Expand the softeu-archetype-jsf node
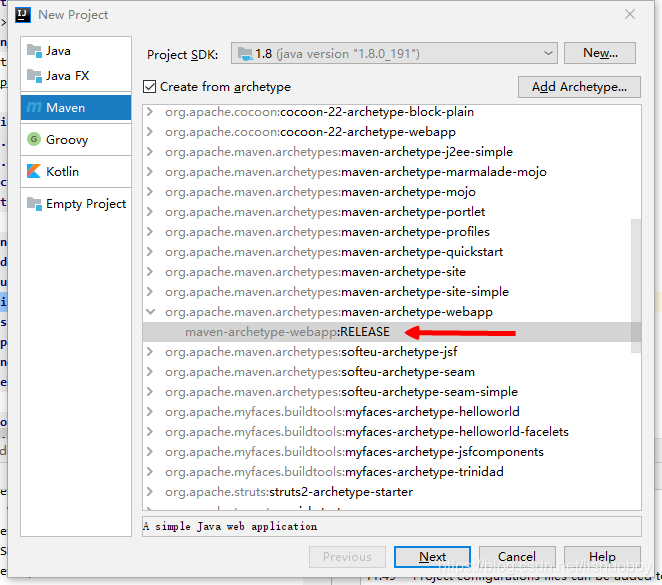The height and width of the screenshot is (585, 662). pos(150,352)
